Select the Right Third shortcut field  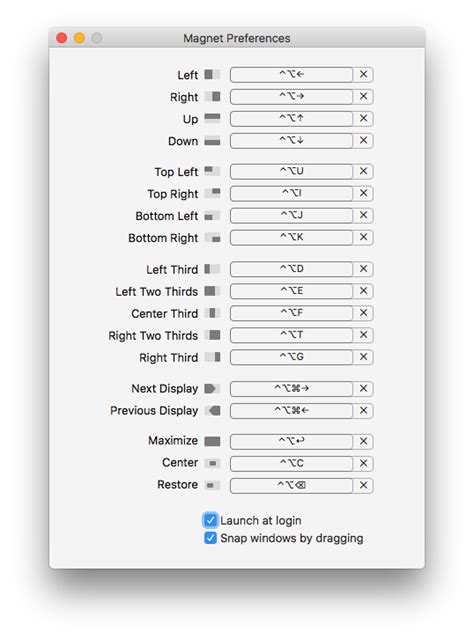pyautogui.click(x=291, y=357)
